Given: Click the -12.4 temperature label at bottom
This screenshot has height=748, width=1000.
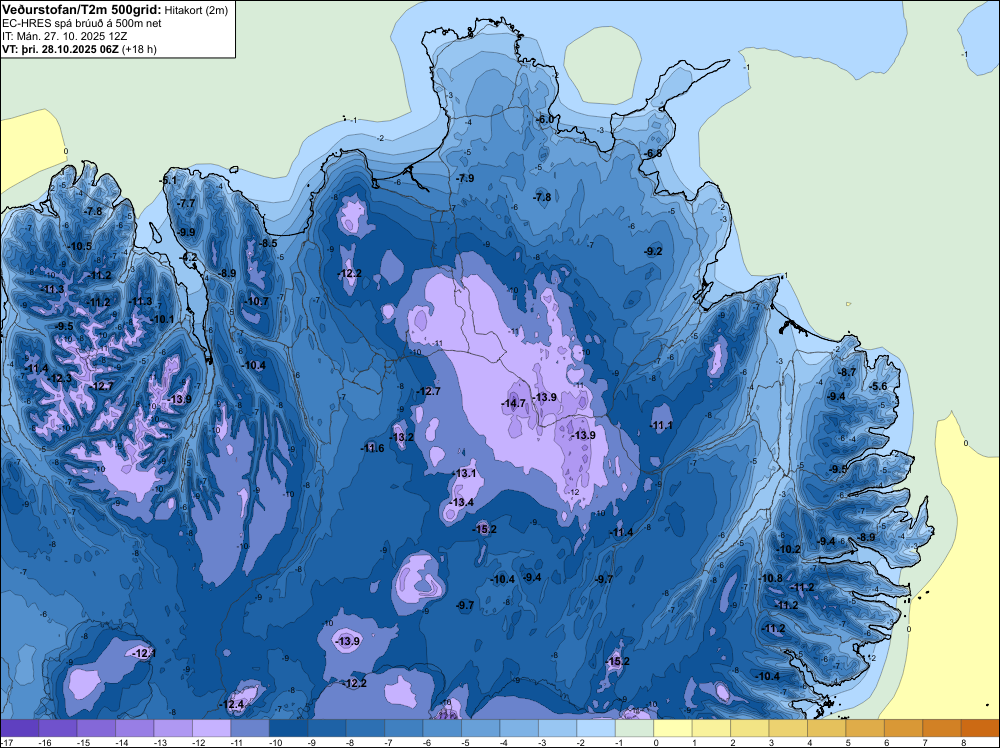Looking at the screenshot, I should 232,705.
